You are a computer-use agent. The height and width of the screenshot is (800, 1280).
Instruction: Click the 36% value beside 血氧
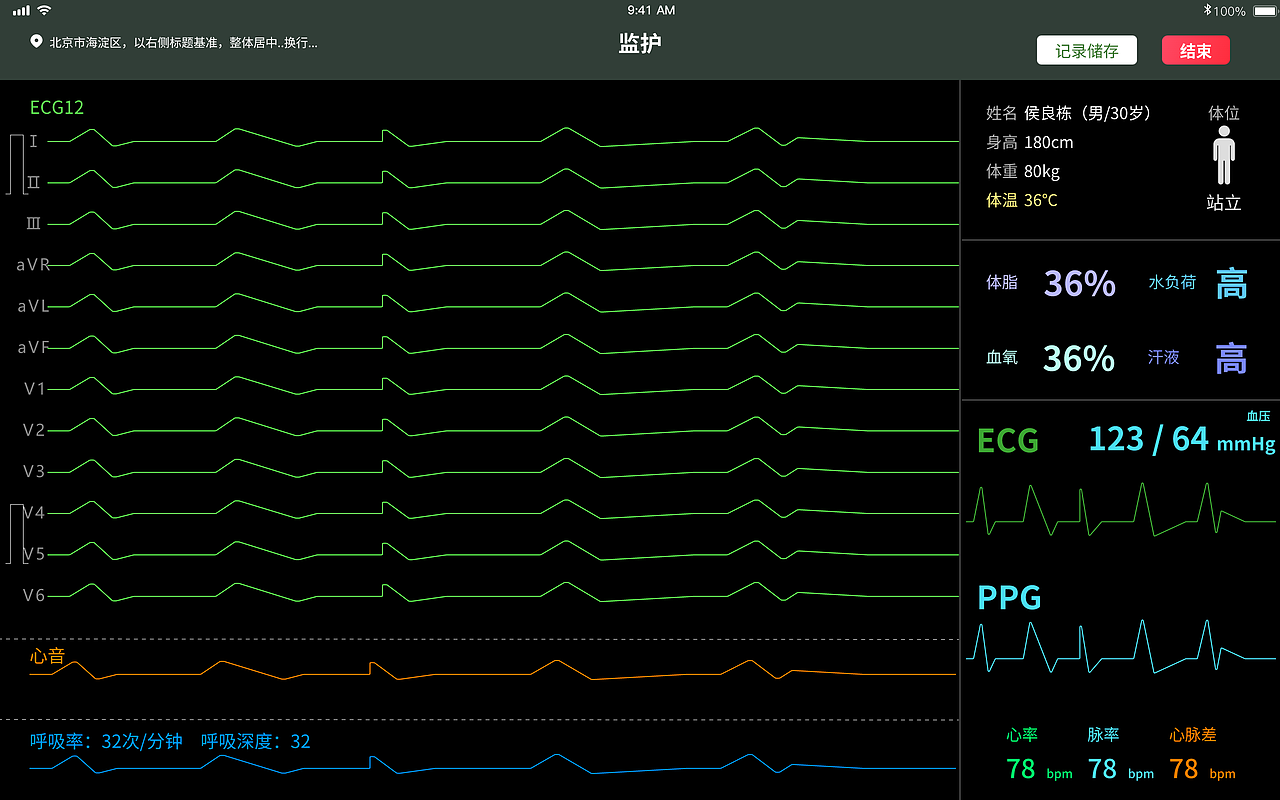pos(1079,358)
